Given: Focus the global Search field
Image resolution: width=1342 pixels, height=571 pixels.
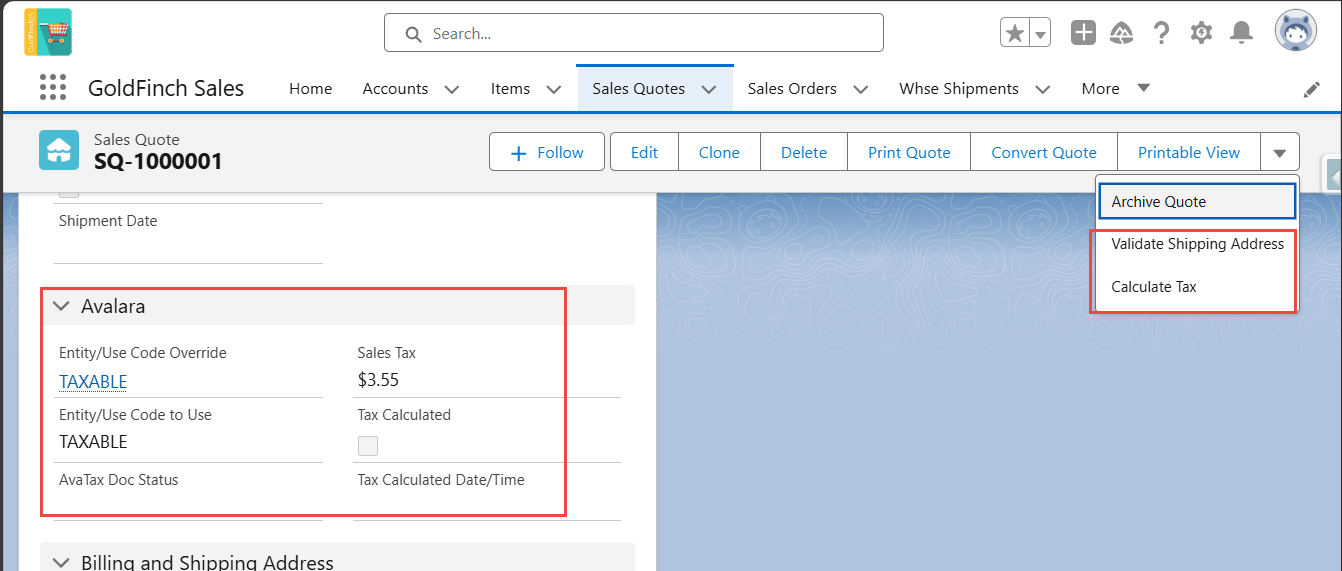Looking at the screenshot, I should pyautogui.click(x=634, y=33).
